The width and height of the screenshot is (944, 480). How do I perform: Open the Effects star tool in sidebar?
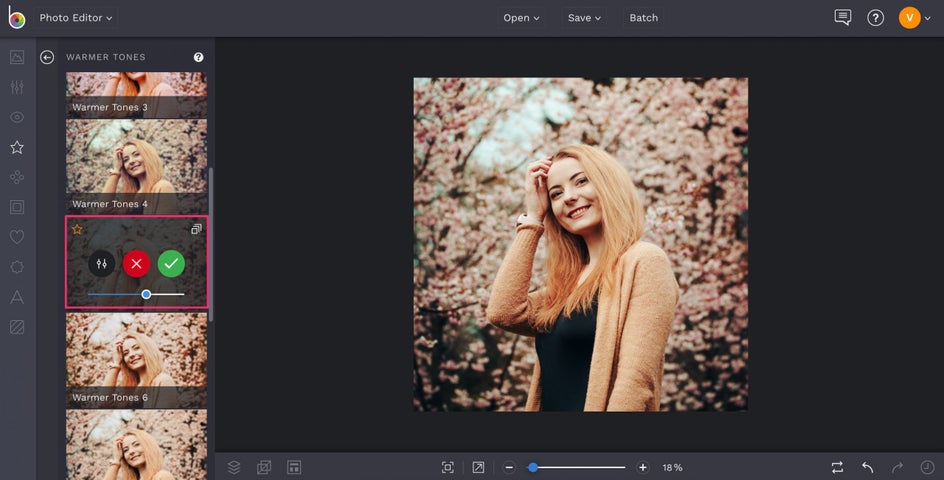pos(17,147)
